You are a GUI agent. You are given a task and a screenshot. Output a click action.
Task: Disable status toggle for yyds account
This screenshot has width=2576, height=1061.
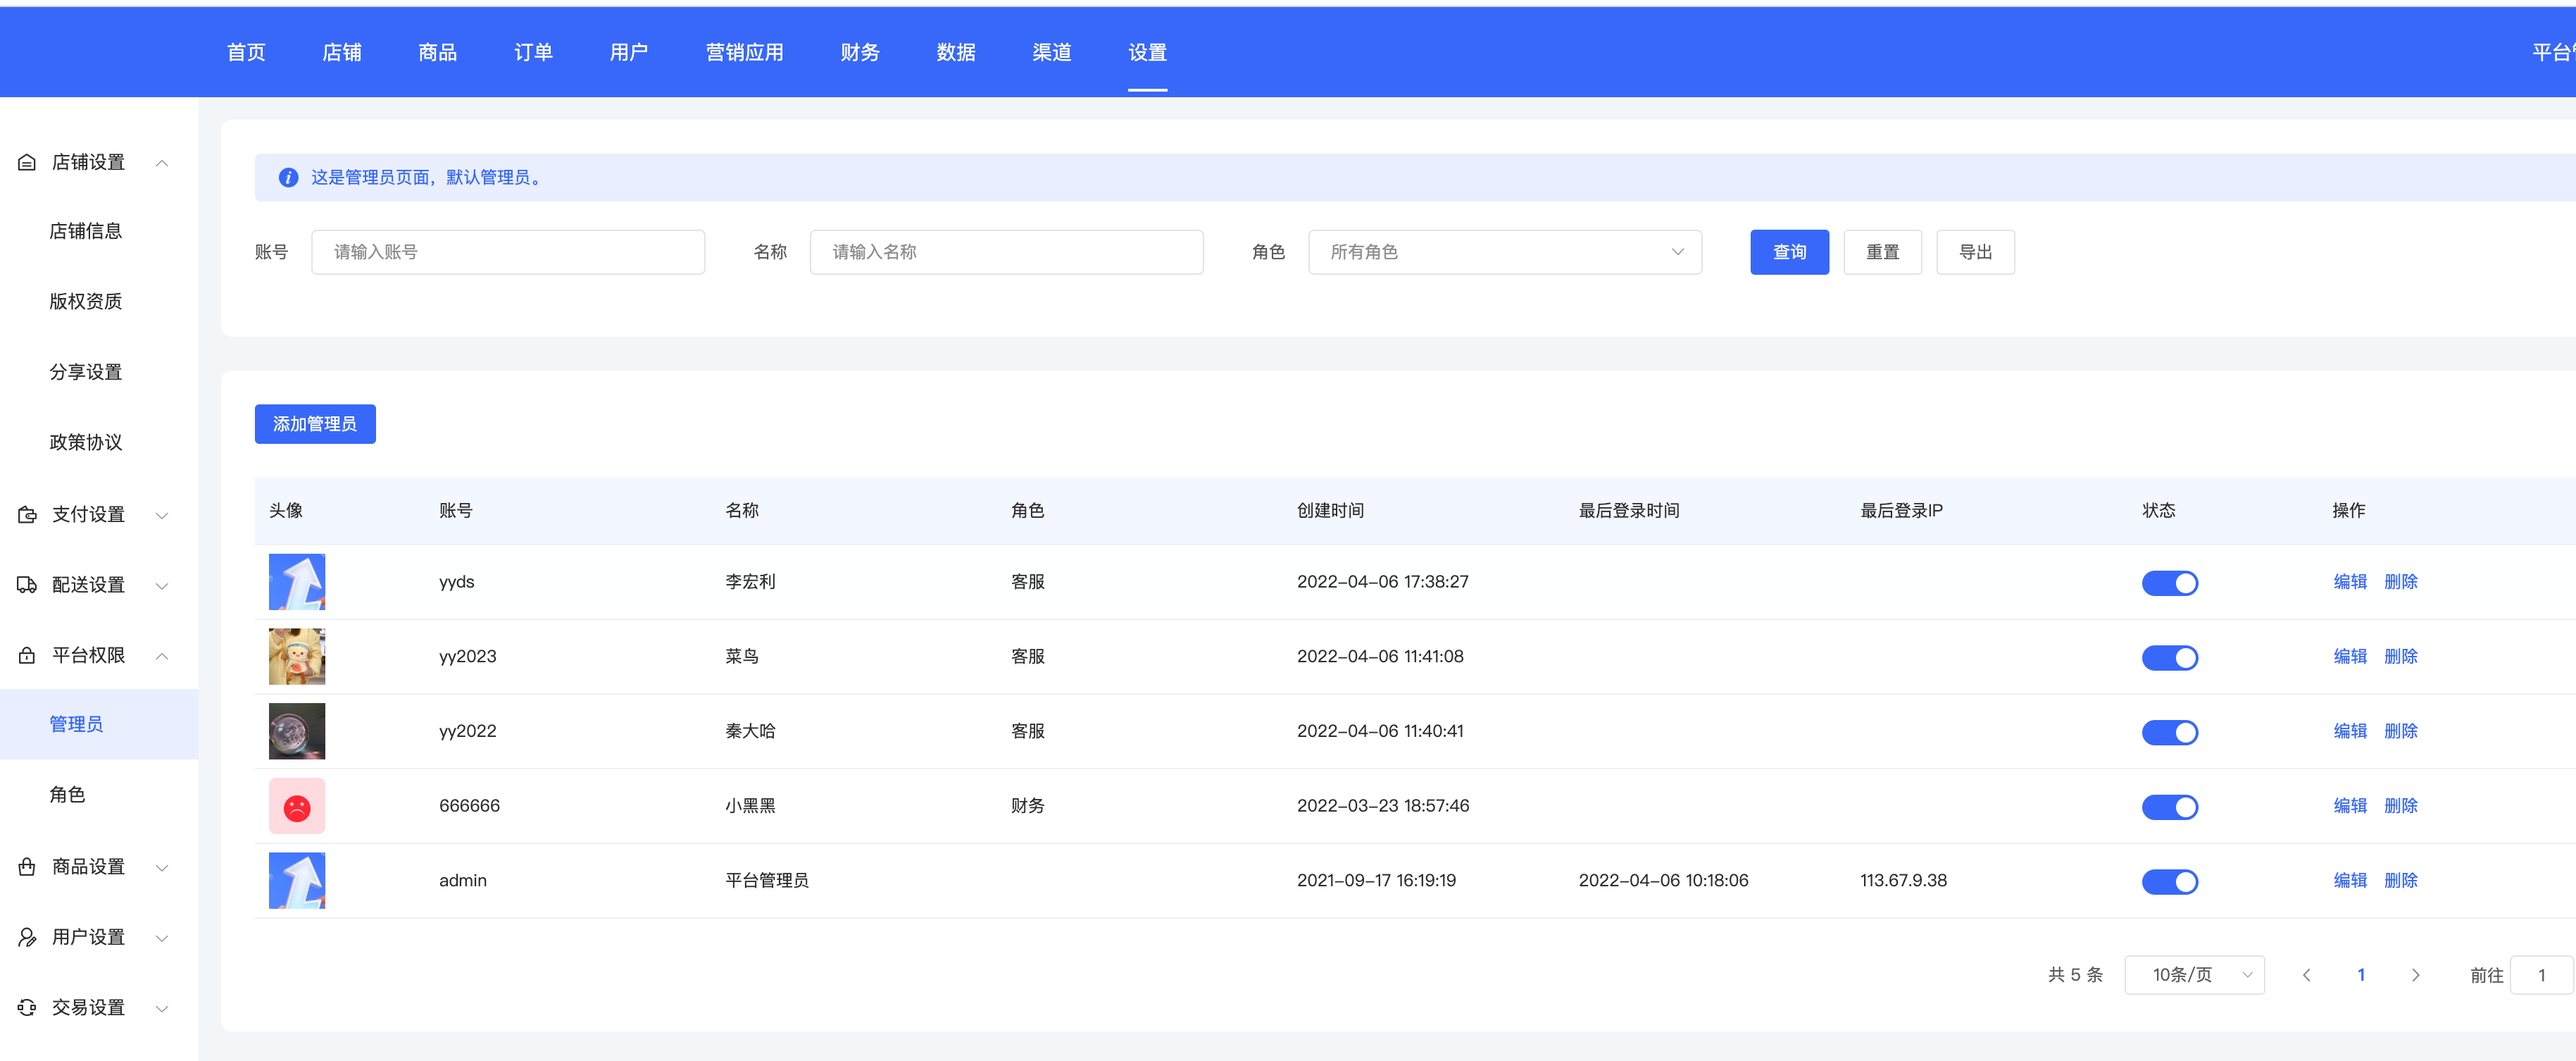(2169, 583)
